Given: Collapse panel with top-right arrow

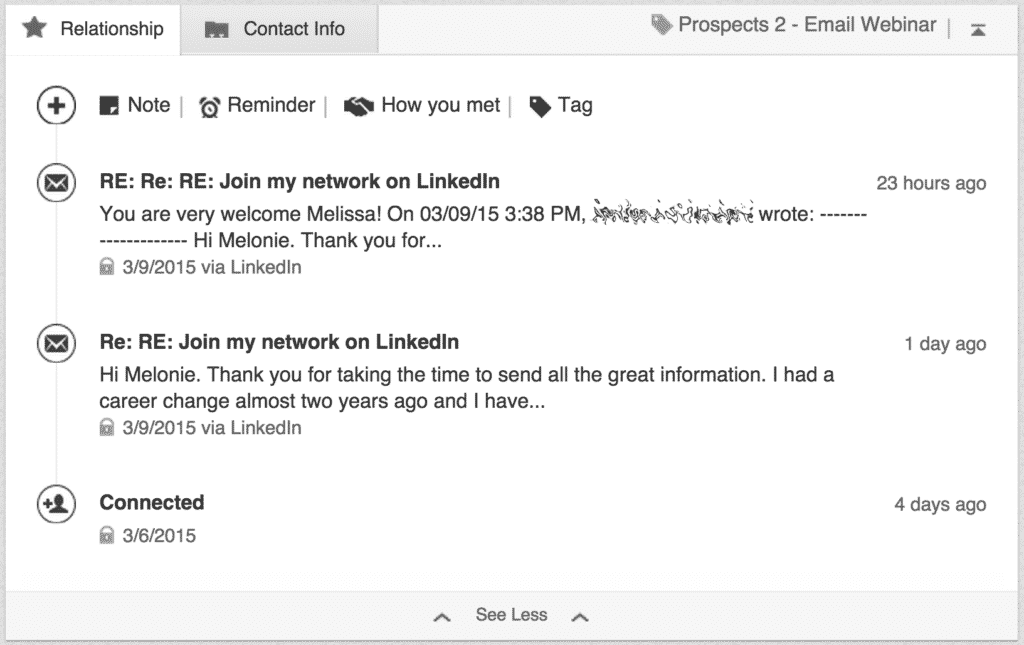Looking at the screenshot, I should 978,30.
